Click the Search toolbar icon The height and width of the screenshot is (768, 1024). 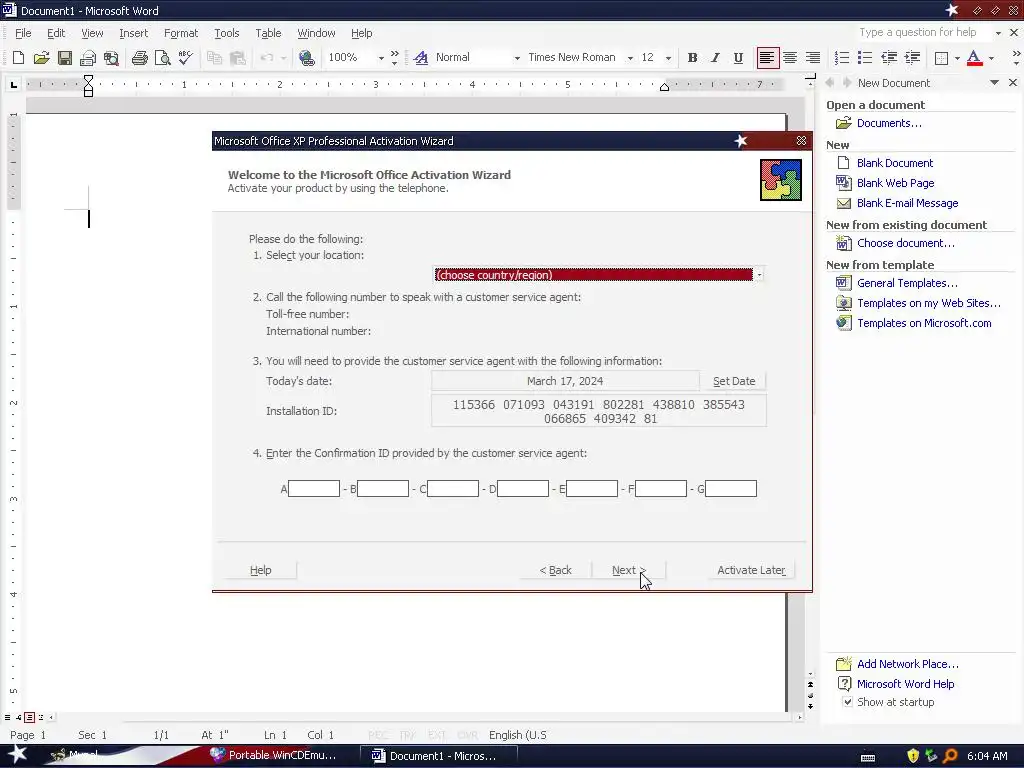click(111, 58)
